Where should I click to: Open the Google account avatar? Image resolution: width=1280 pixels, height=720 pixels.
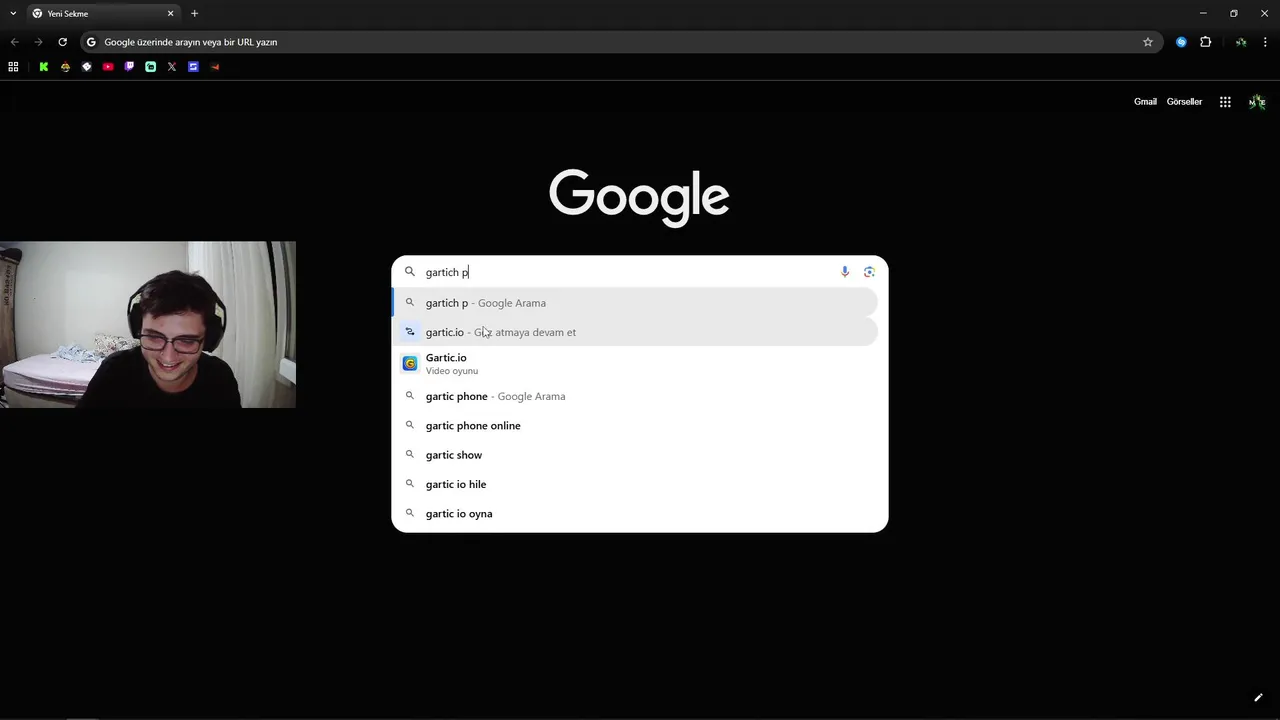coord(1257,102)
